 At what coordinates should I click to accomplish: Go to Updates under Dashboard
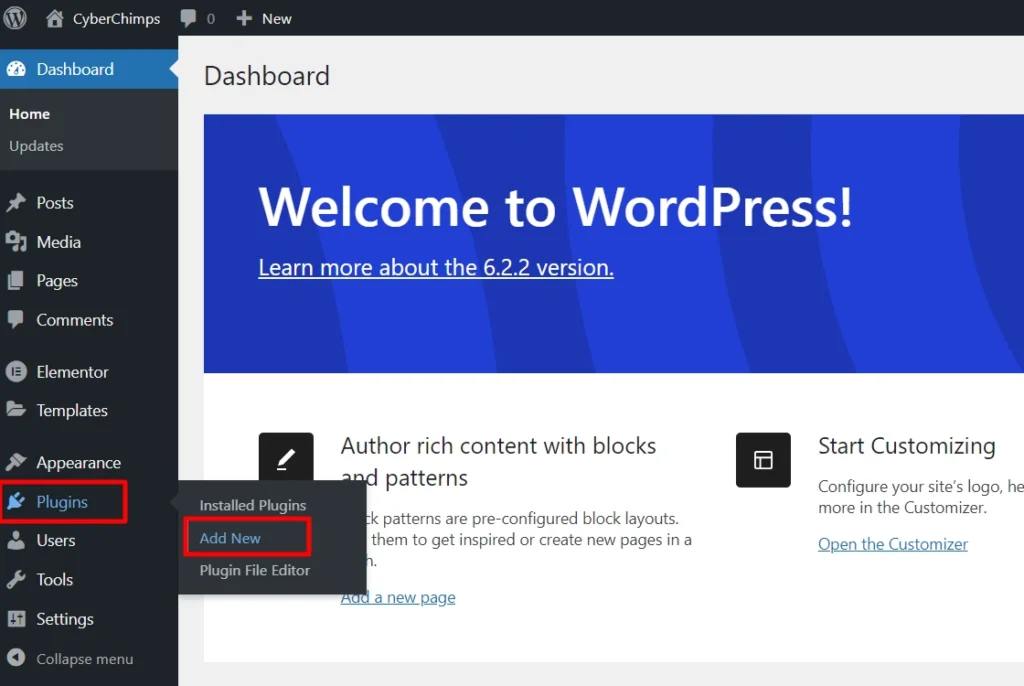[36, 146]
